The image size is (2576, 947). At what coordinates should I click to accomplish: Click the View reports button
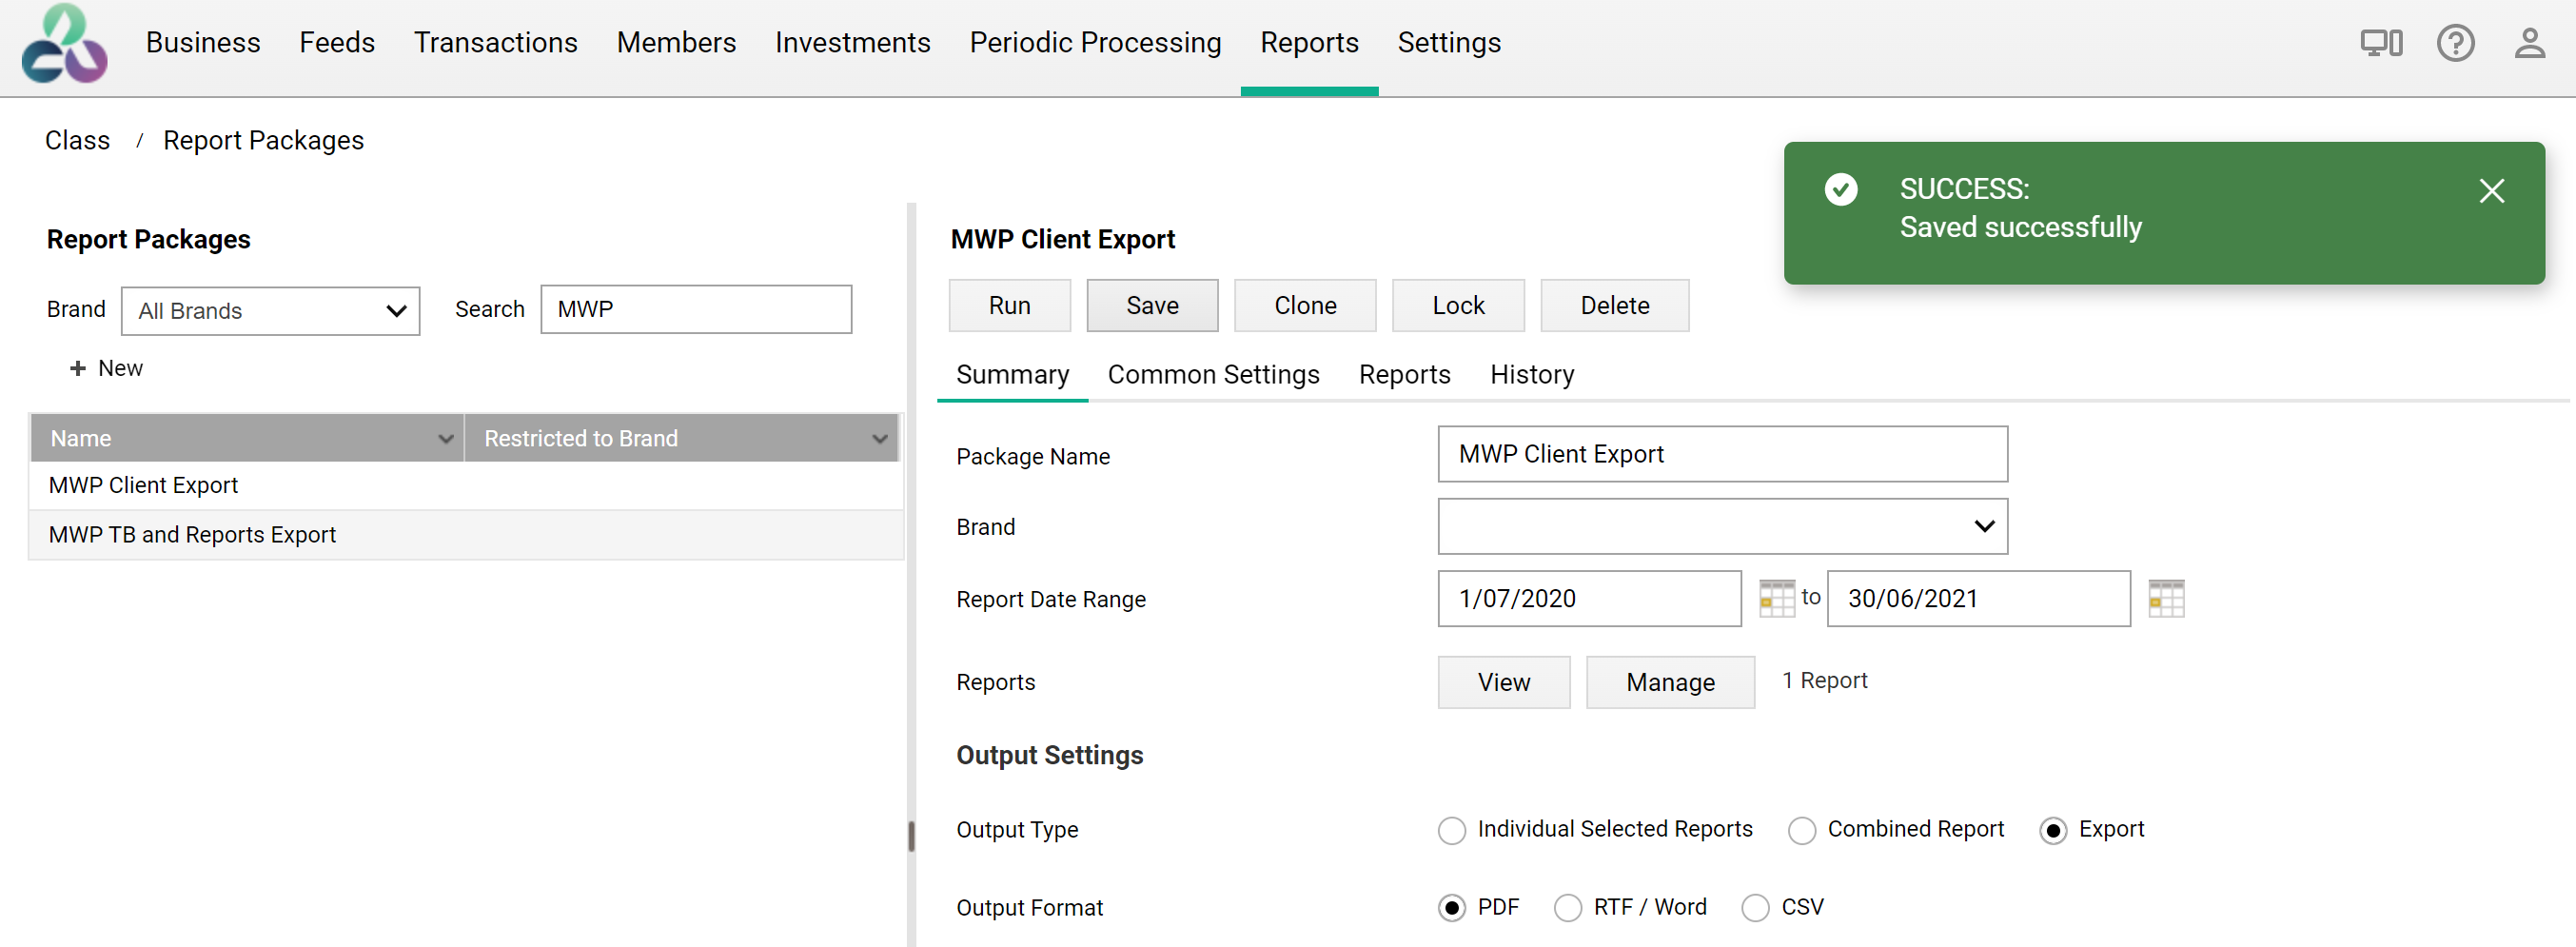coord(1504,683)
